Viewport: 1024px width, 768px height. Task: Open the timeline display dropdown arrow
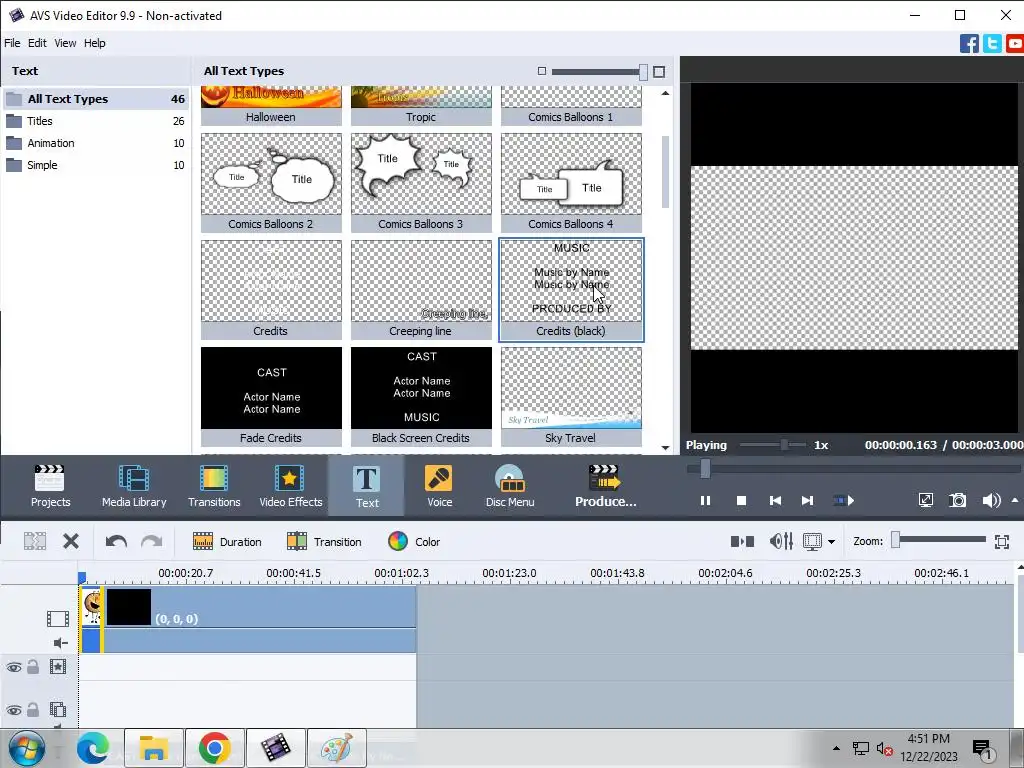click(x=831, y=541)
